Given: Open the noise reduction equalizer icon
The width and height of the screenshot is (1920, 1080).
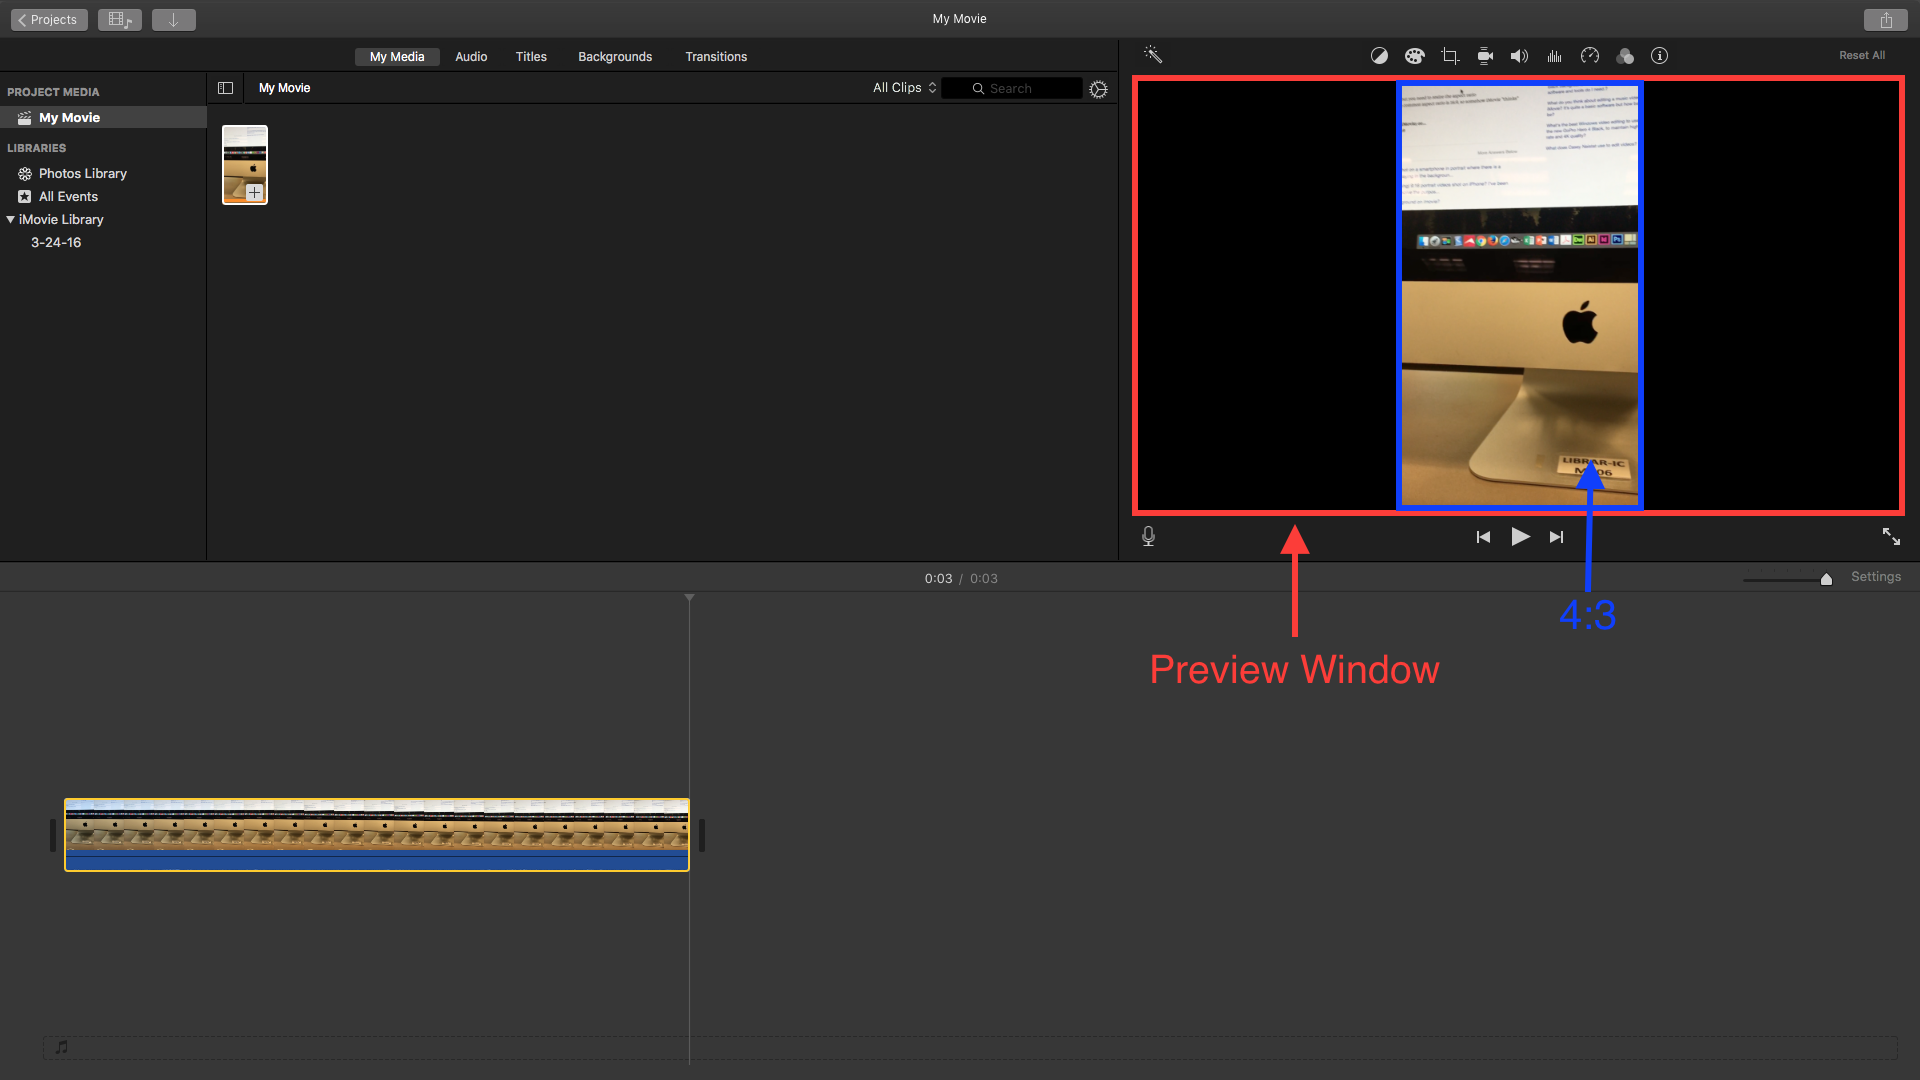Looking at the screenshot, I should click(1554, 56).
